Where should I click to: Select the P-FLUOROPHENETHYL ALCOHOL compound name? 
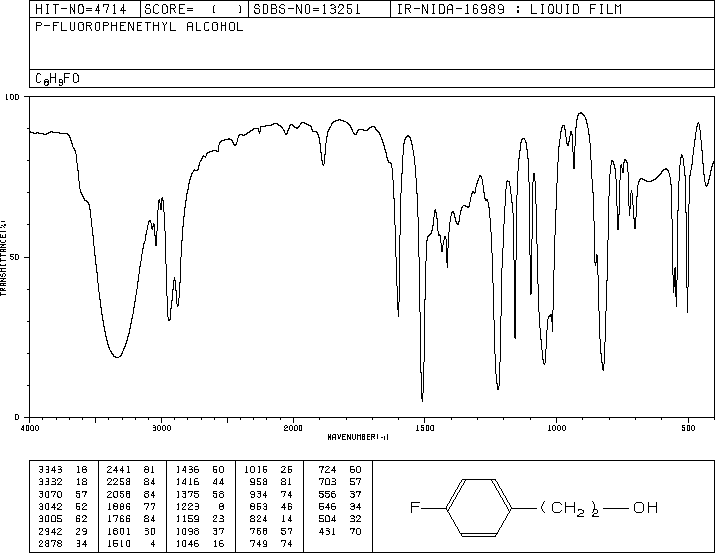pyautogui.click(x=139, y=27)
